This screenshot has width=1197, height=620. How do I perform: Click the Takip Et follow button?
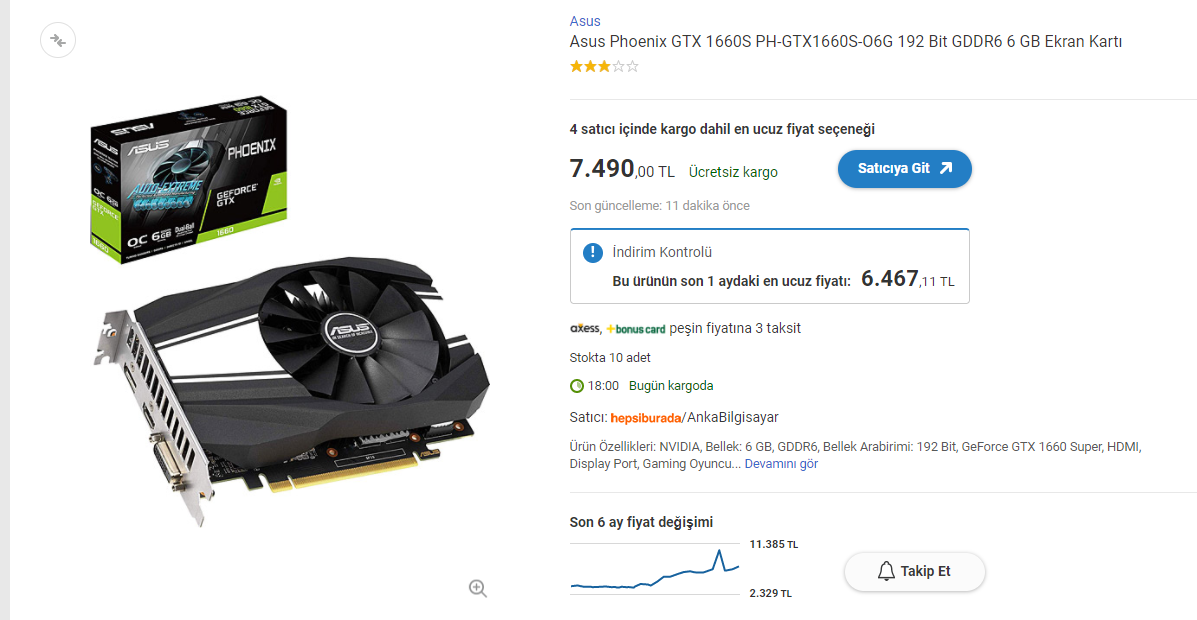[915, 571]
